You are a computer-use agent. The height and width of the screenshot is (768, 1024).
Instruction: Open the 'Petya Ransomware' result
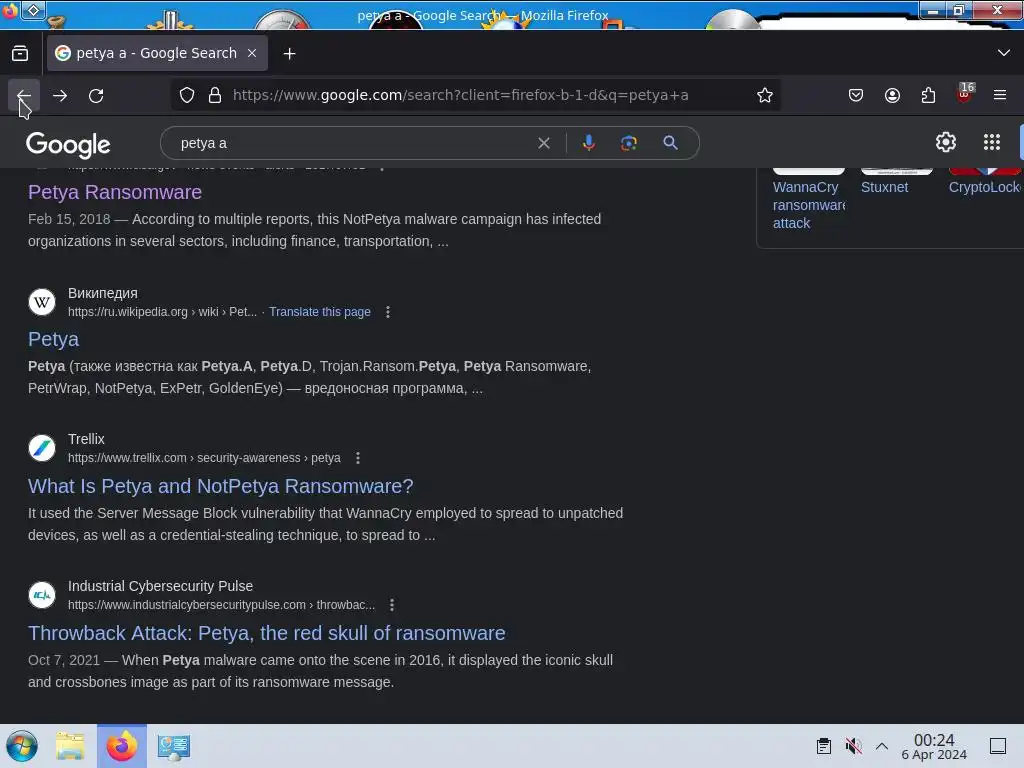[x=115, y=192]
